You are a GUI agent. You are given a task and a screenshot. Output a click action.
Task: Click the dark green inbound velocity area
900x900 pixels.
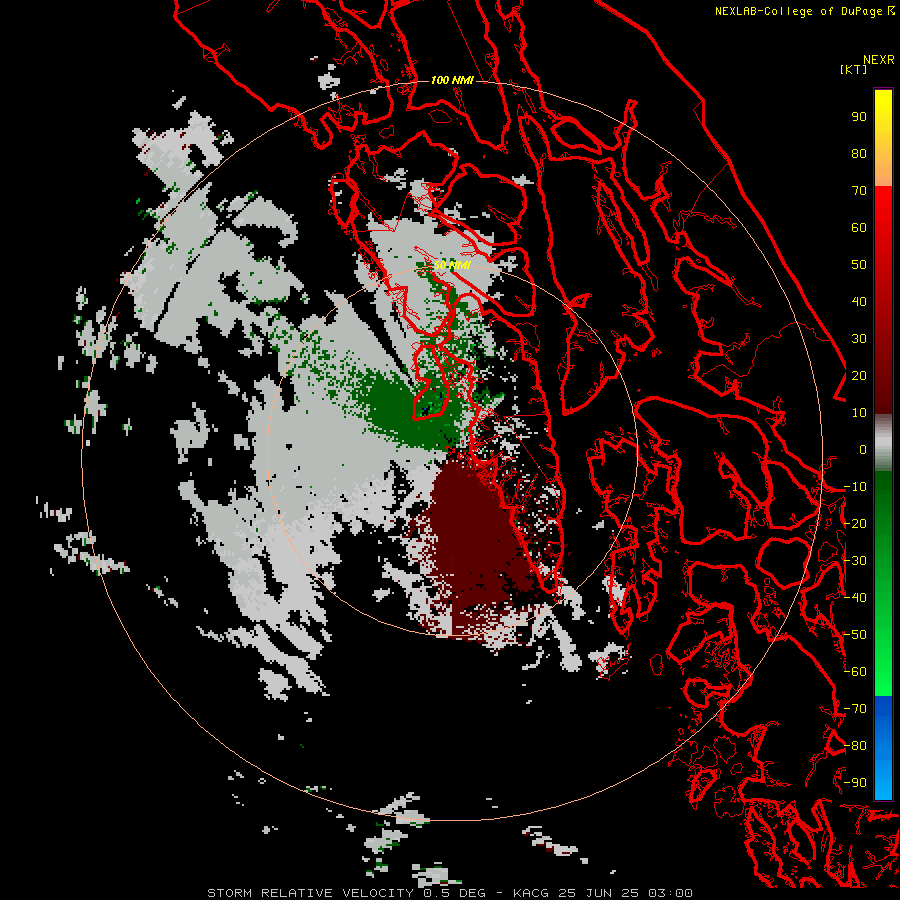(408, 410)
